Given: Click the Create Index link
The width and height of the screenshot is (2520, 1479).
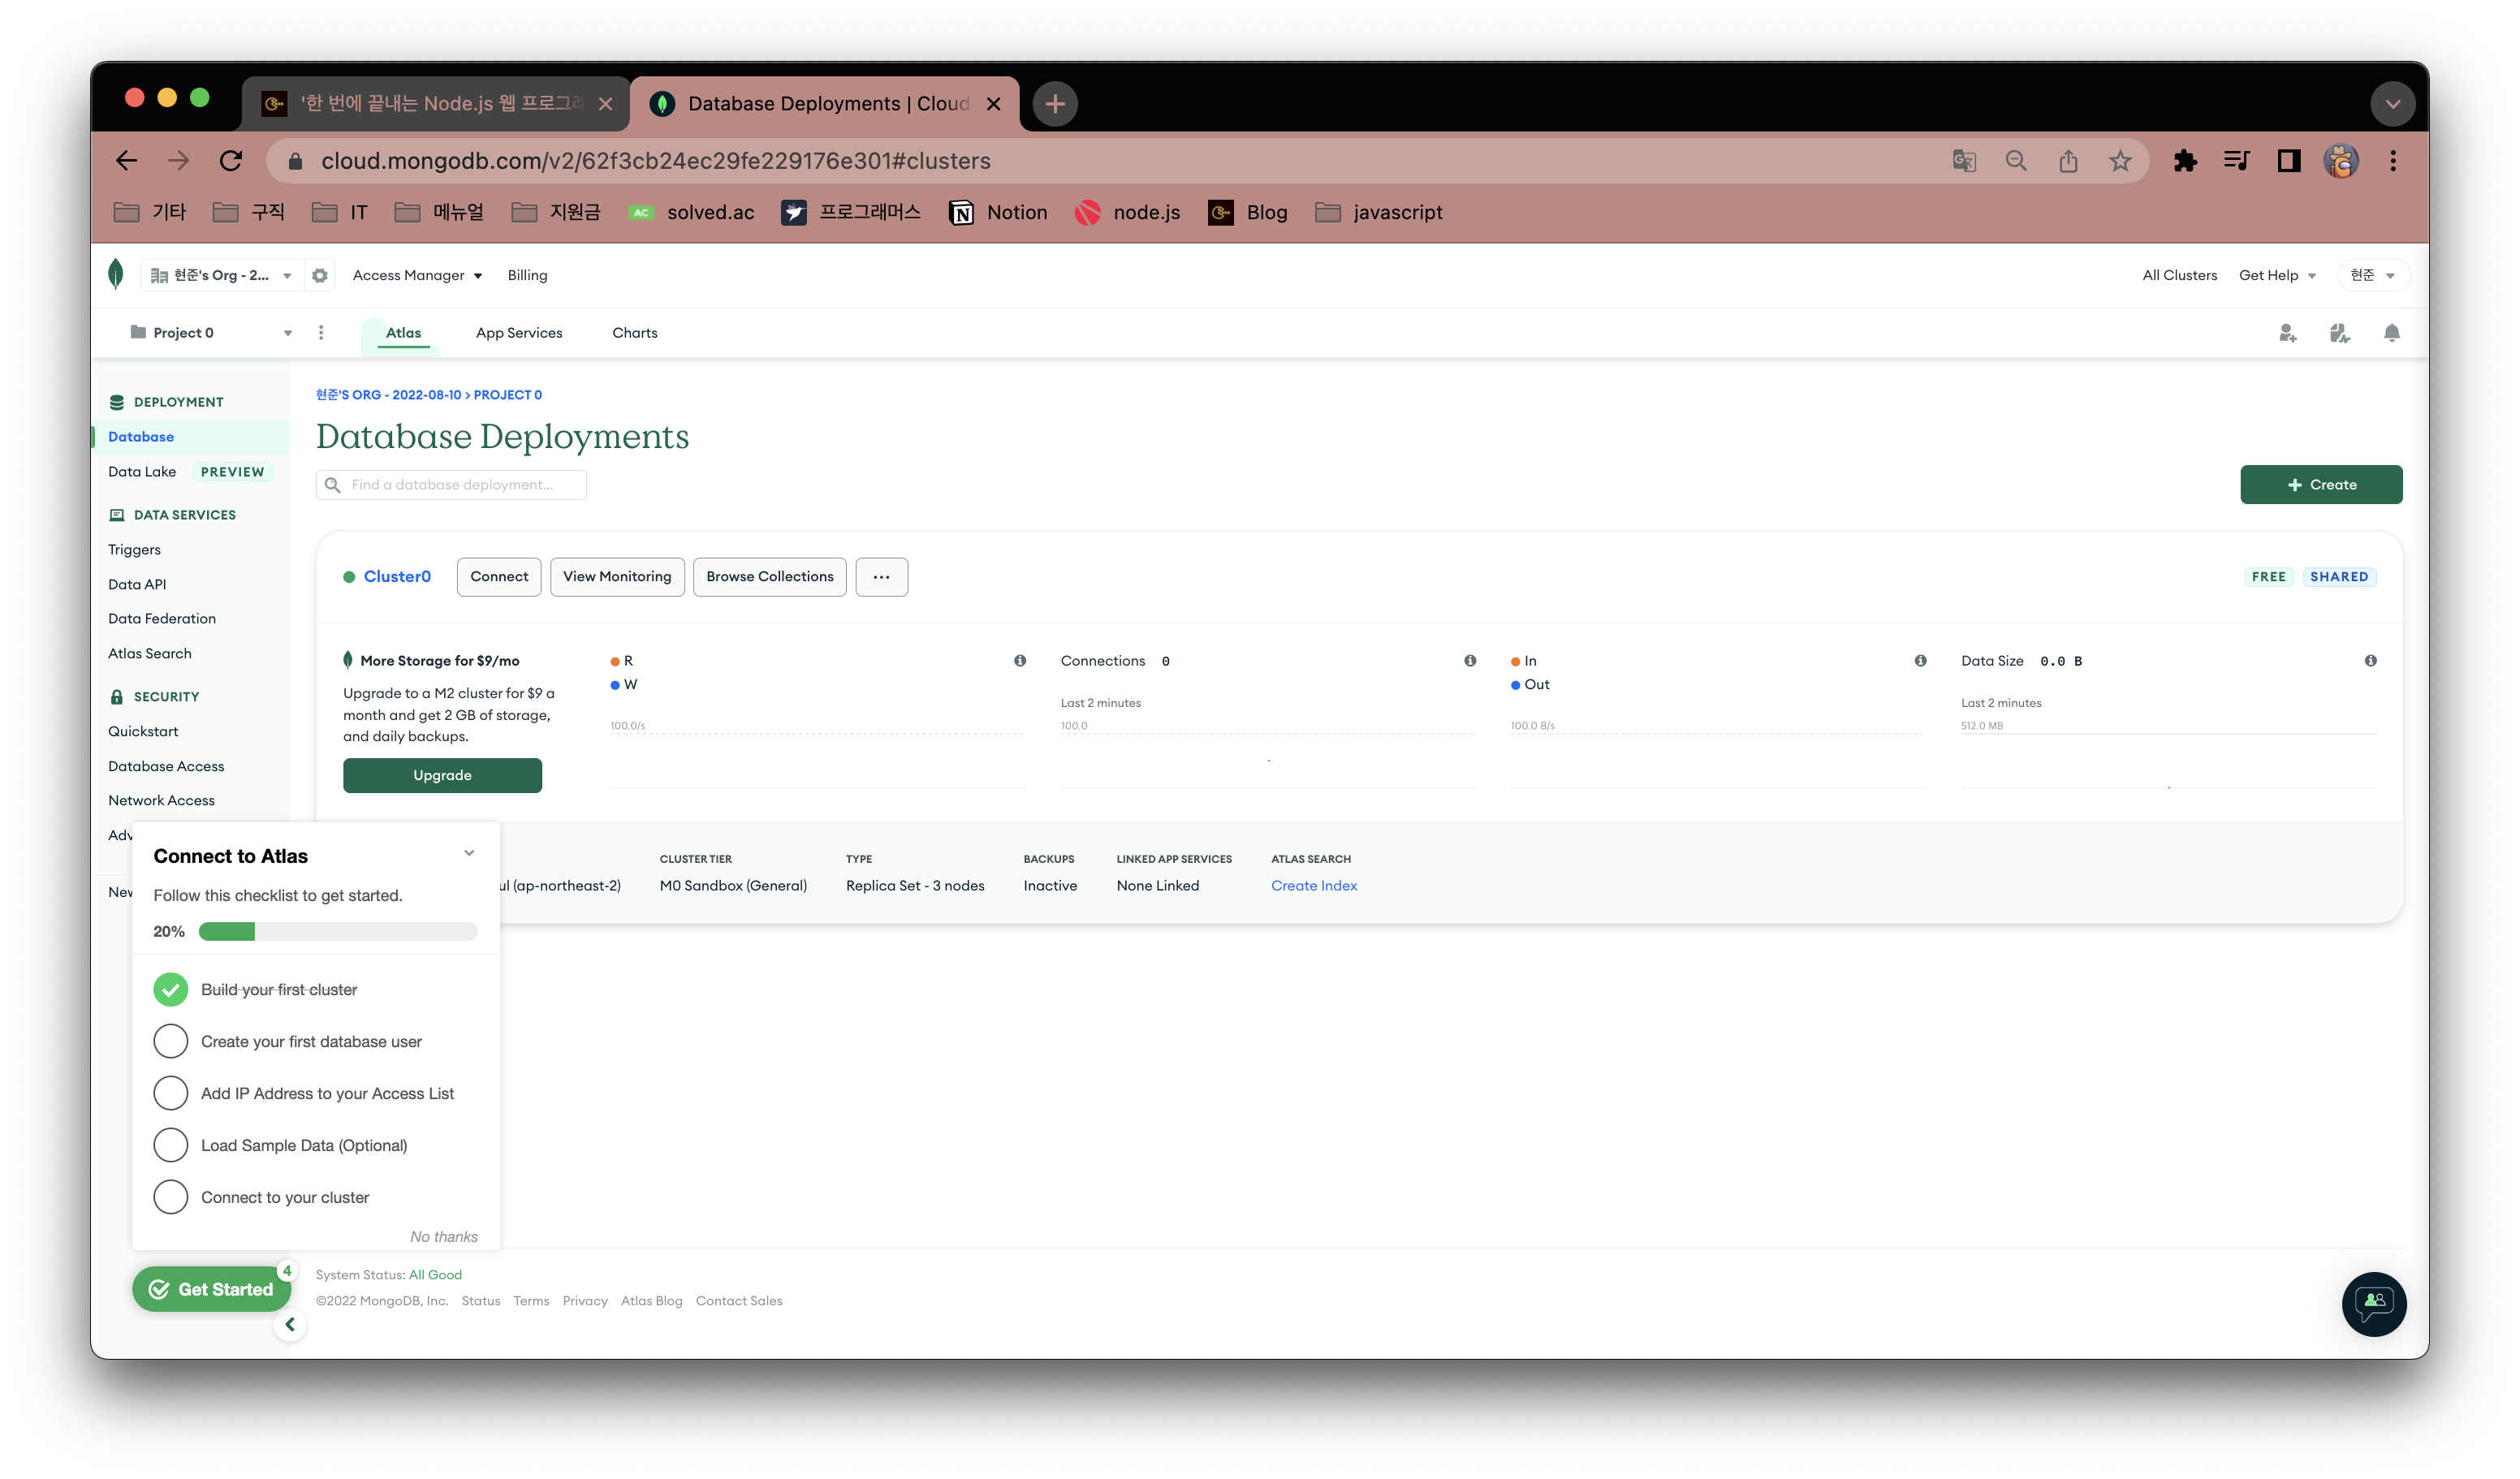Looking at the screenshot, I should [x=1314, y=886].
